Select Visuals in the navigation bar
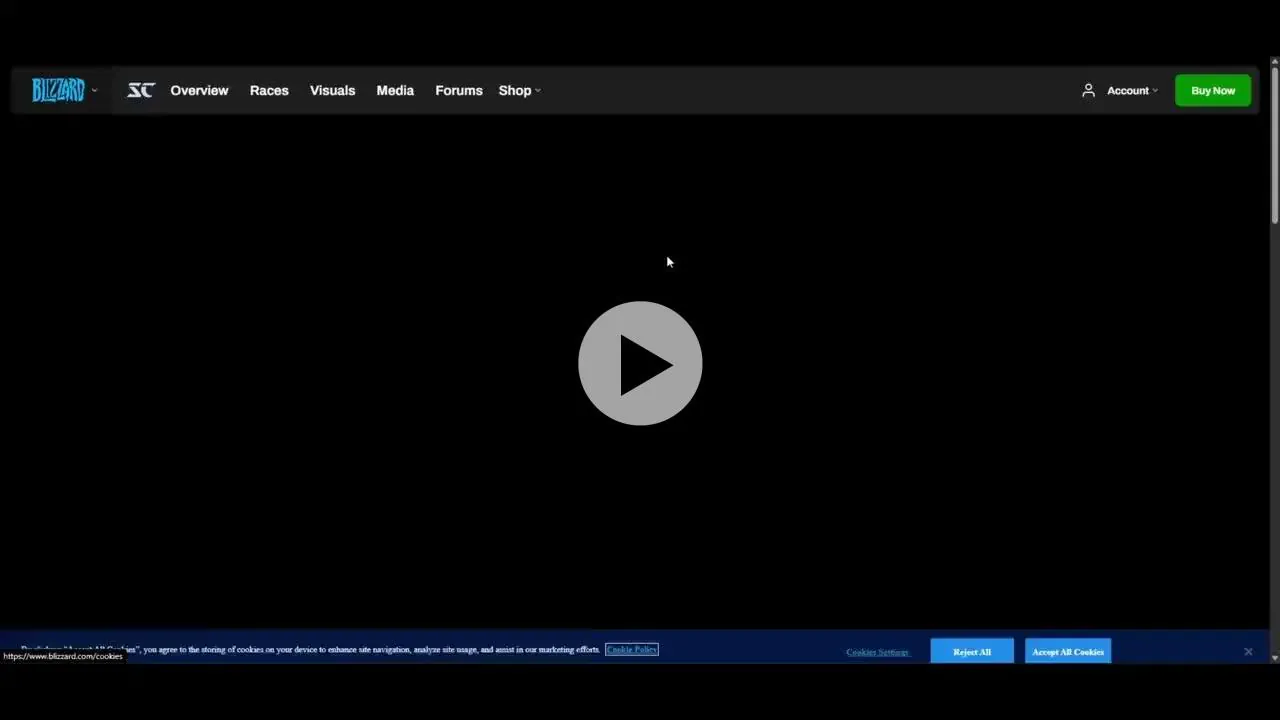Image resolution: width=1280 pixels, height=720 pixels. pyautogui.click(x=332, y=90)
